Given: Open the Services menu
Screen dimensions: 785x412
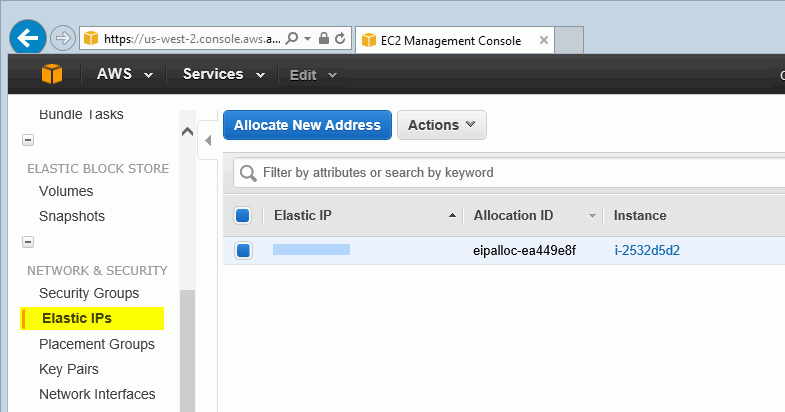Looking at the screenshot, I should pyautogui.click(x=224, y=74).
